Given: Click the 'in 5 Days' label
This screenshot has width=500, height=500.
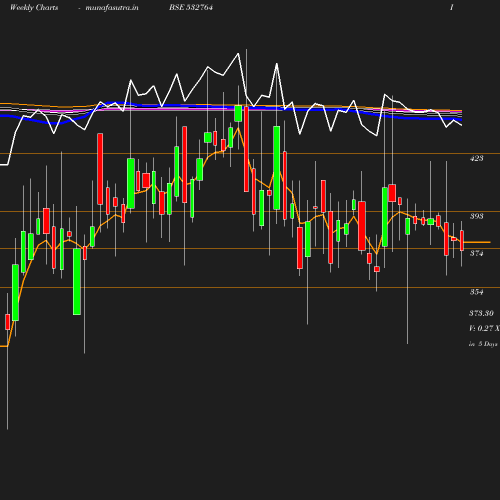Looking at the screenshot, I should click(483, 344).
